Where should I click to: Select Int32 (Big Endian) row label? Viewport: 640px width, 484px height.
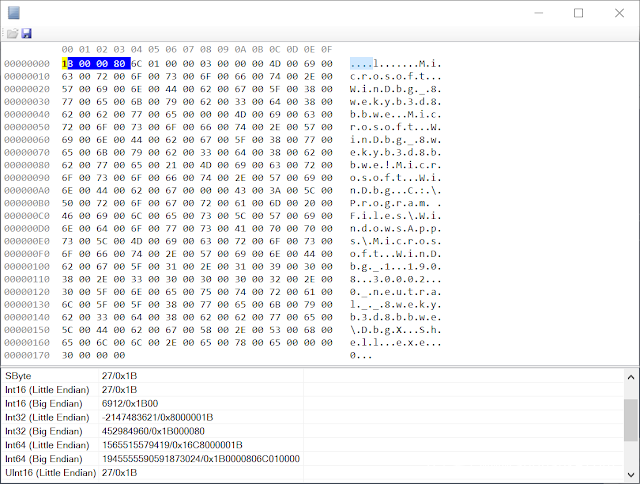click(44, 431)
